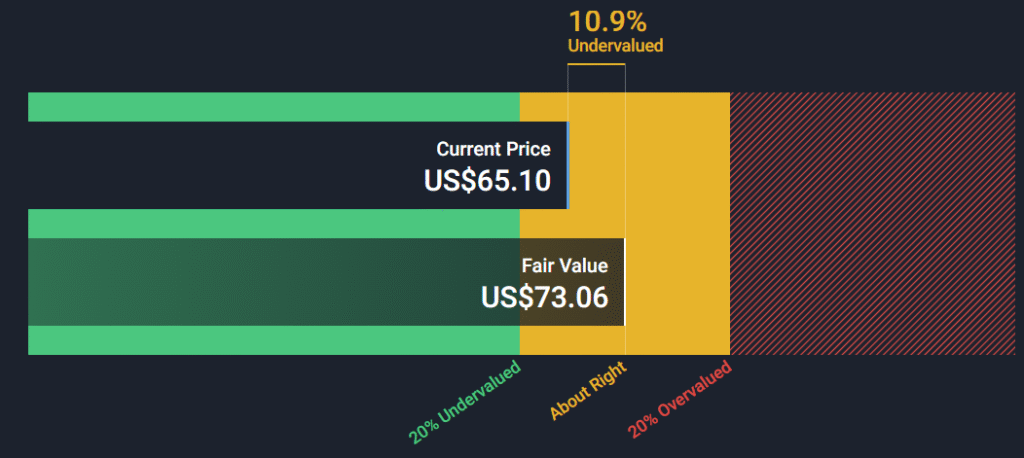Select the US$73.06 fair value amount
1024x458 pixels.
click(545, 297)
